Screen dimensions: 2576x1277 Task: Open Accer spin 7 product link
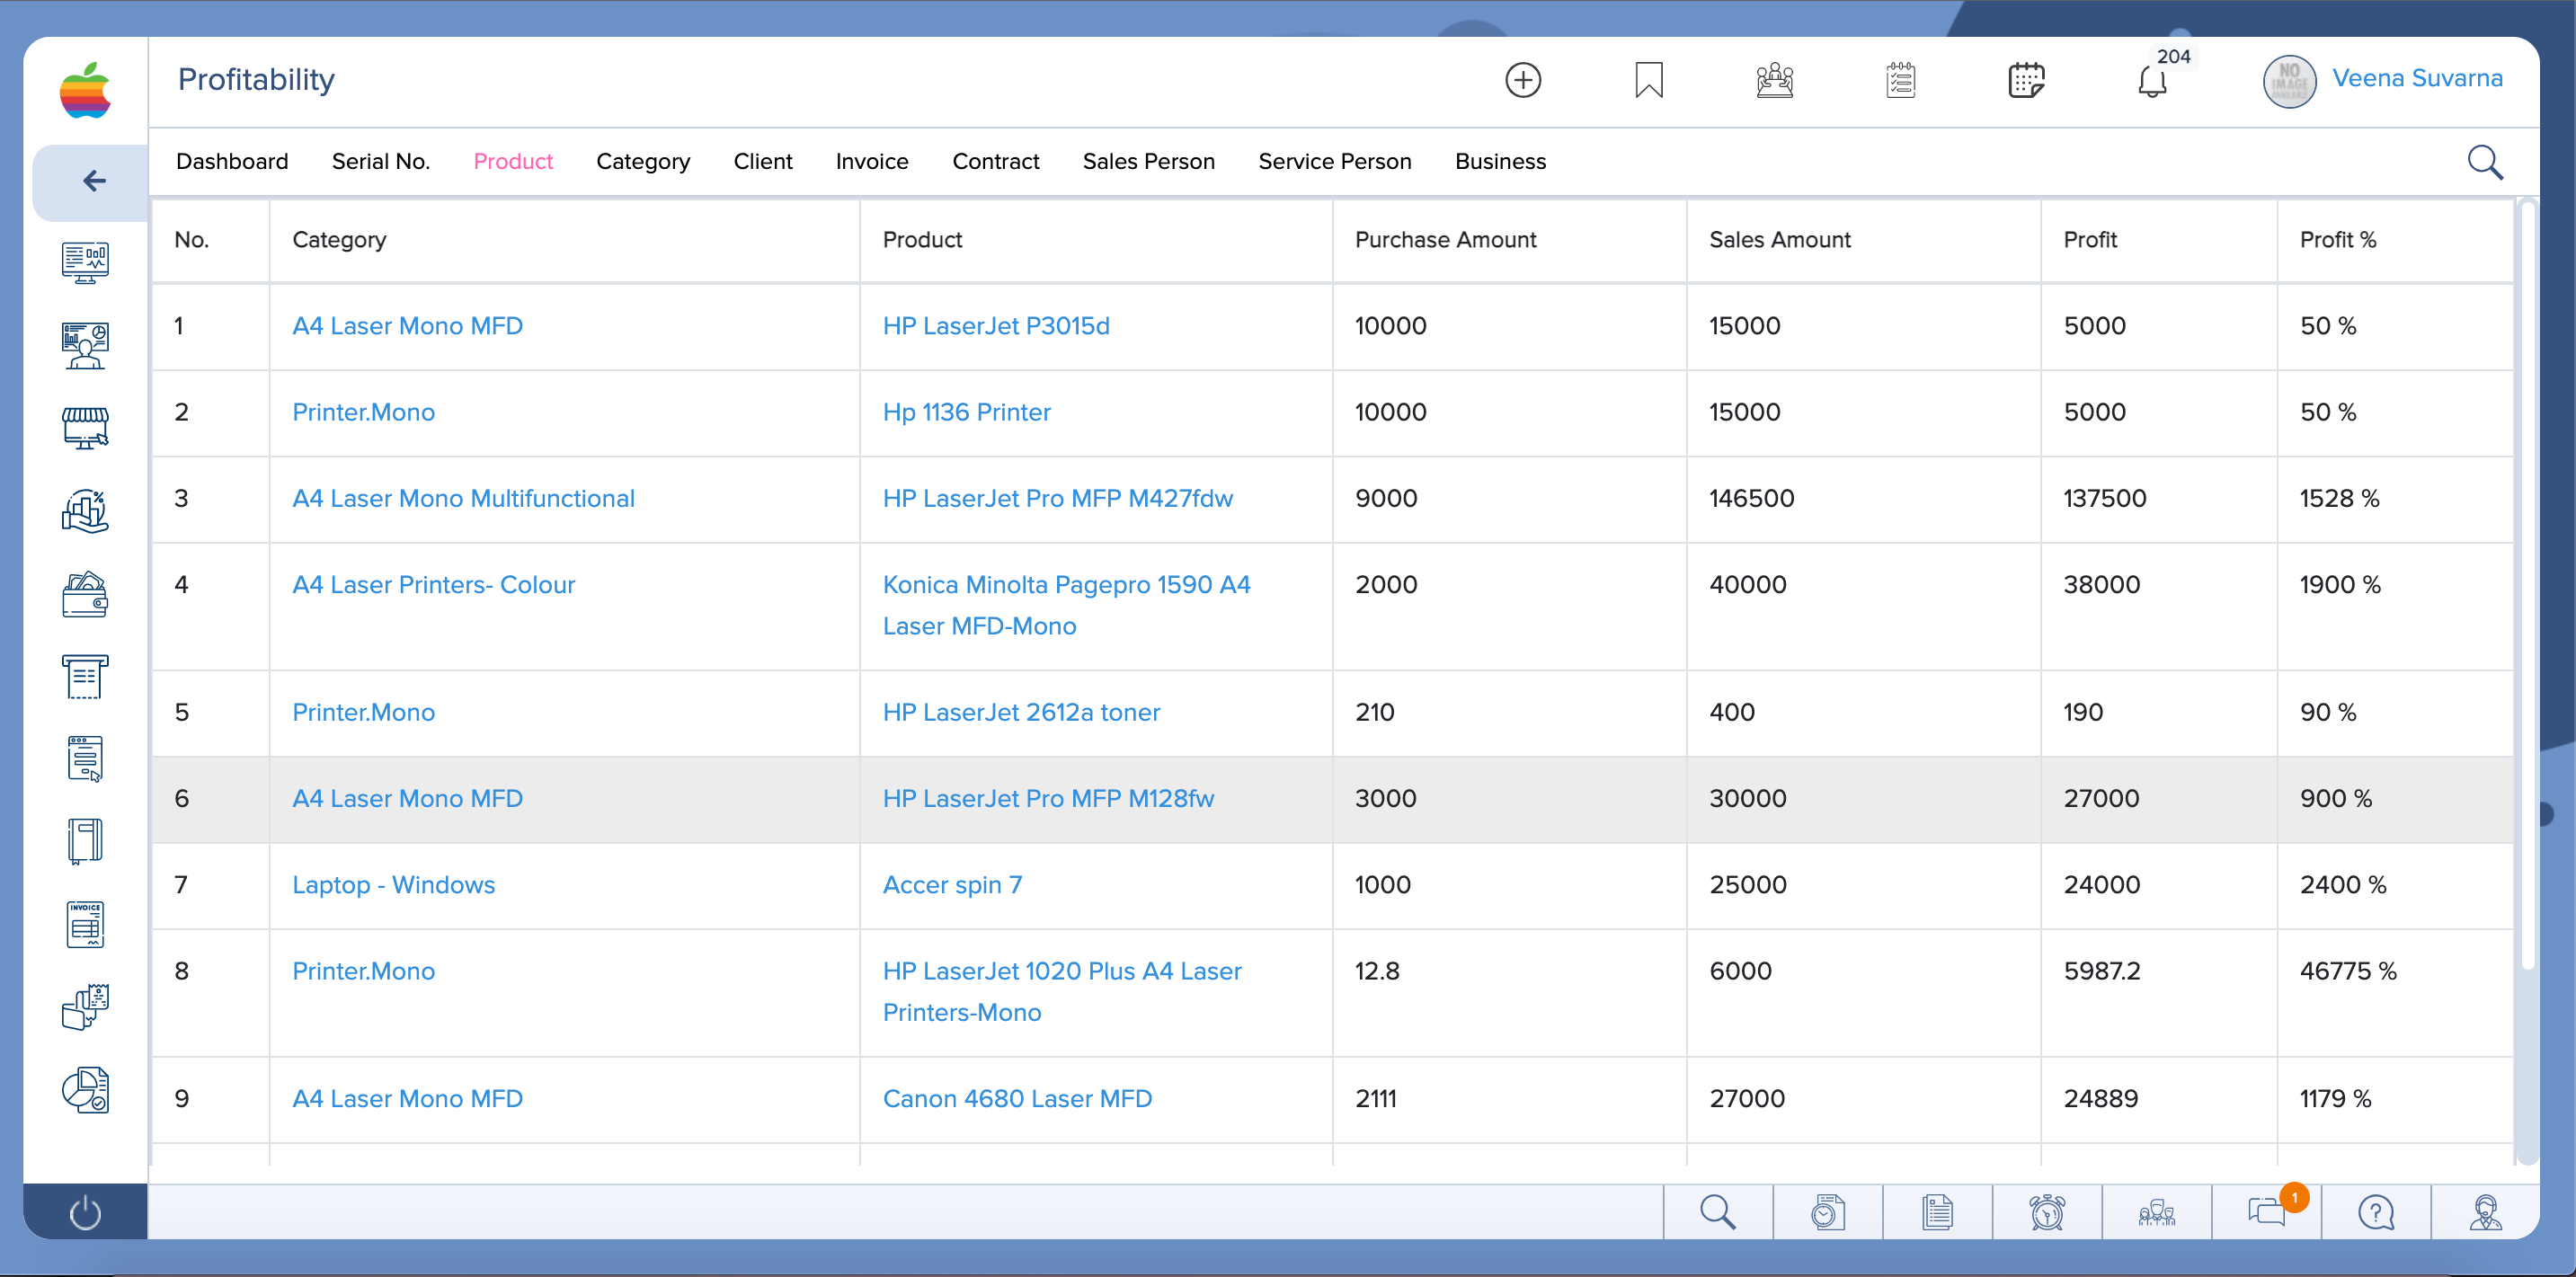click(952, 885)
